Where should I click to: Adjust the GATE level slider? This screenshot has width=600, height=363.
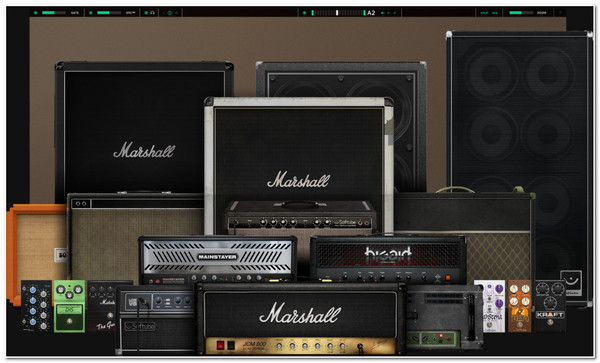[54, 13]
